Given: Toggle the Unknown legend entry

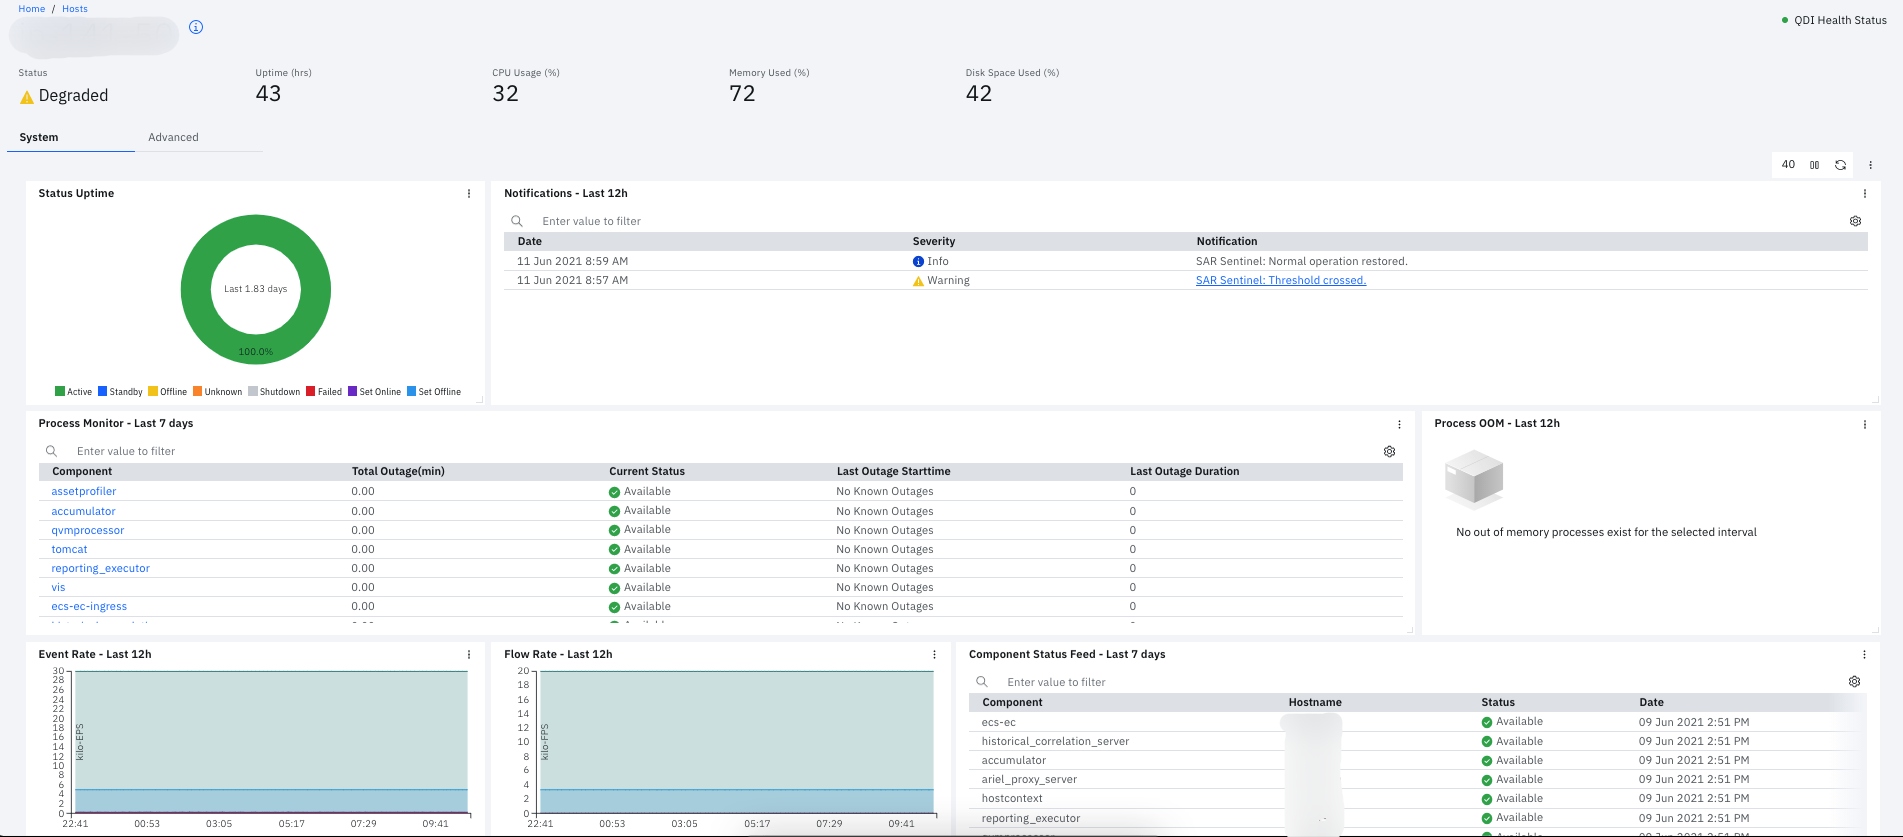Looking at the screenshot, I should (217, 392).
